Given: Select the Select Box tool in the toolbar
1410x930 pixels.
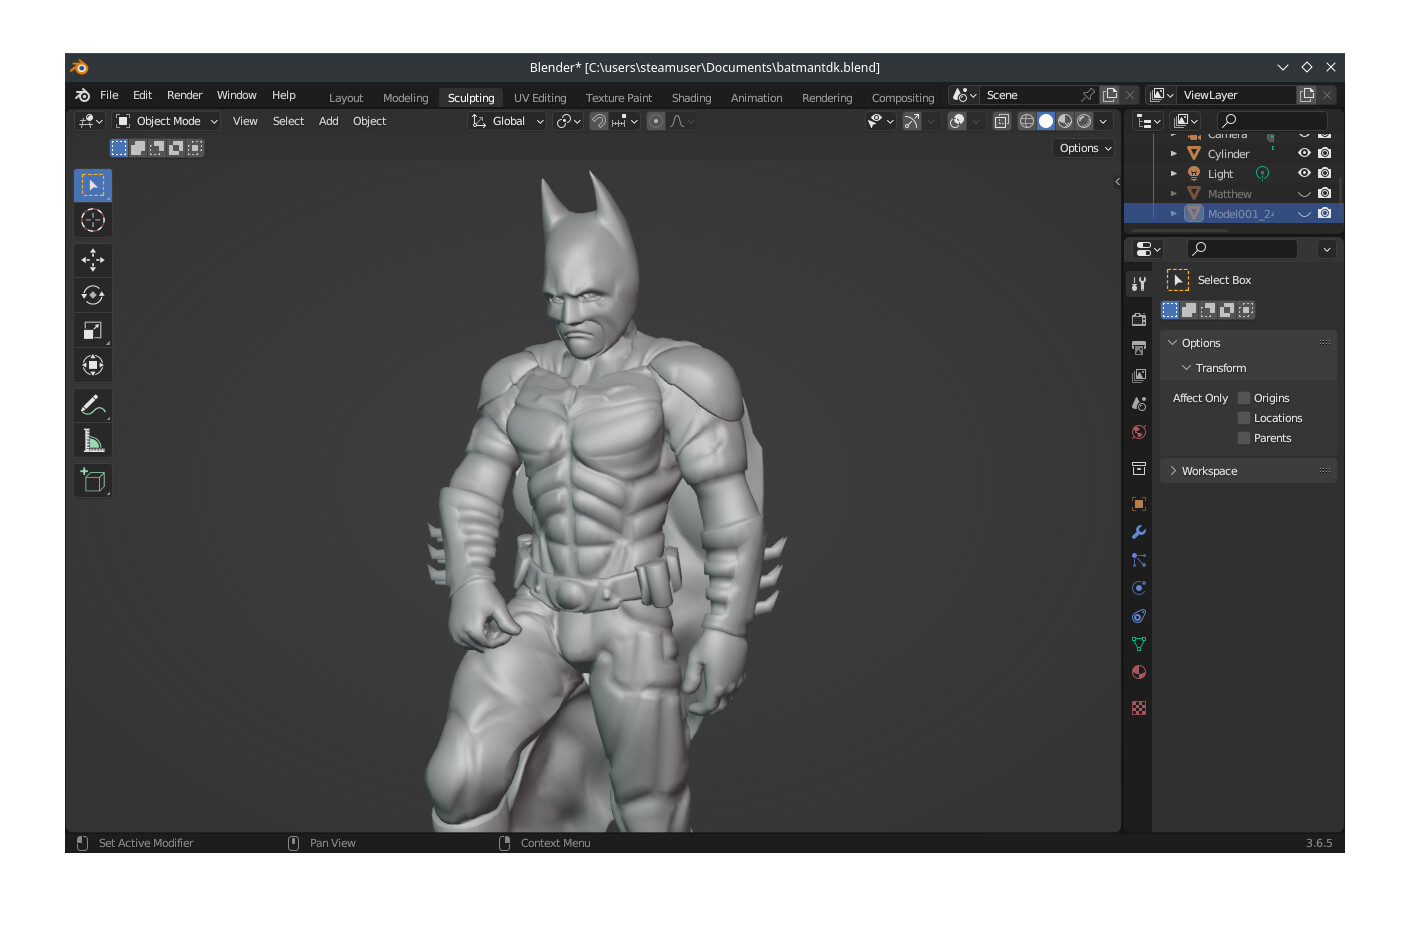Looking at the screenshot, I should tap(93, 185).
